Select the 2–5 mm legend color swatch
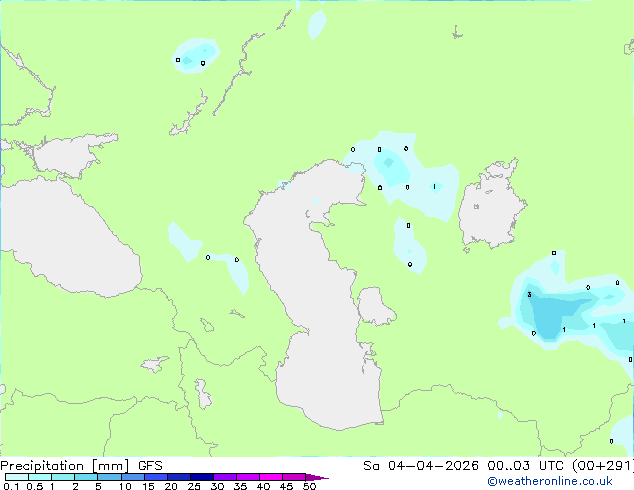This screenshot has width=634, height=490. pyautogui.click(x=86, y=477)
